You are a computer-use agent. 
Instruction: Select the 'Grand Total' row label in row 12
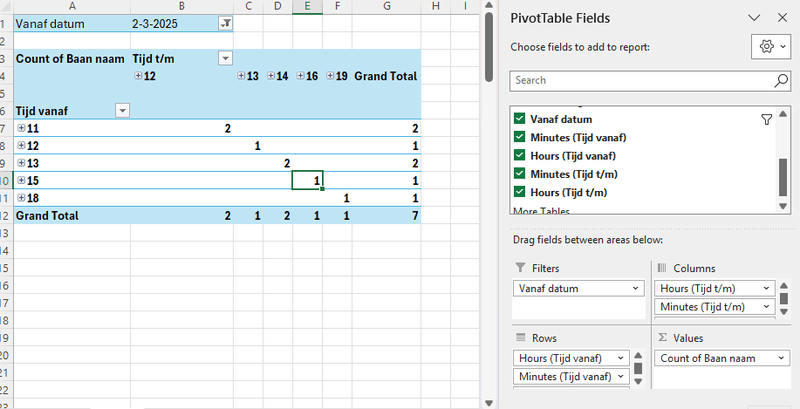click(x=72, y=216)
